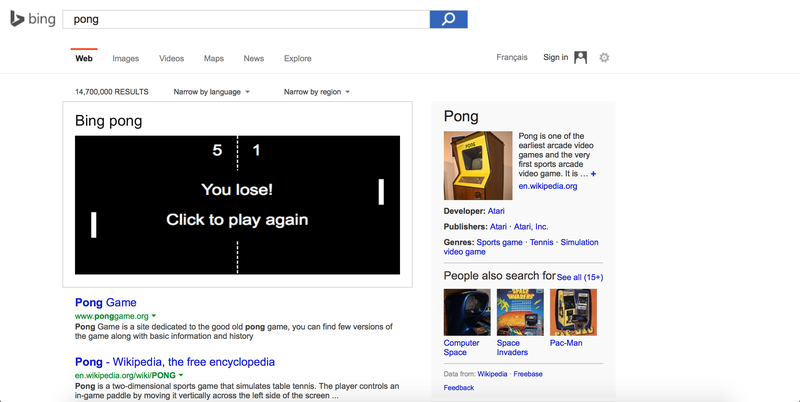Open dropdown arrow next to www.ponggame.org
Screen dimensions: 800x402
[154, 316]
